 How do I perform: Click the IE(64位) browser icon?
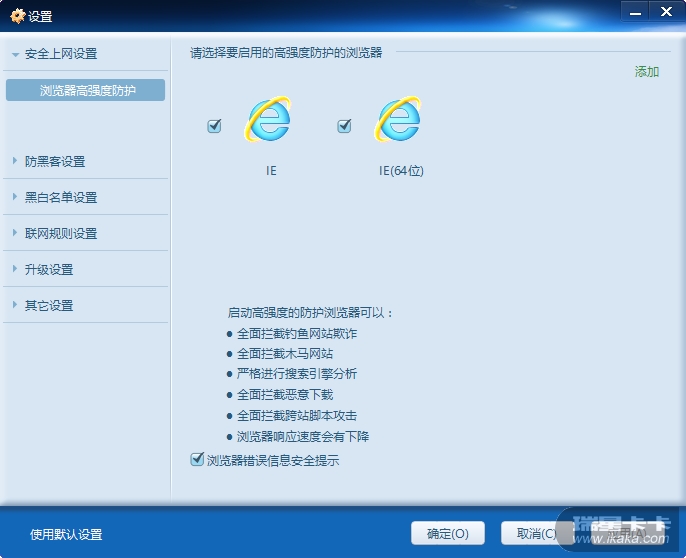pos(398,119)
